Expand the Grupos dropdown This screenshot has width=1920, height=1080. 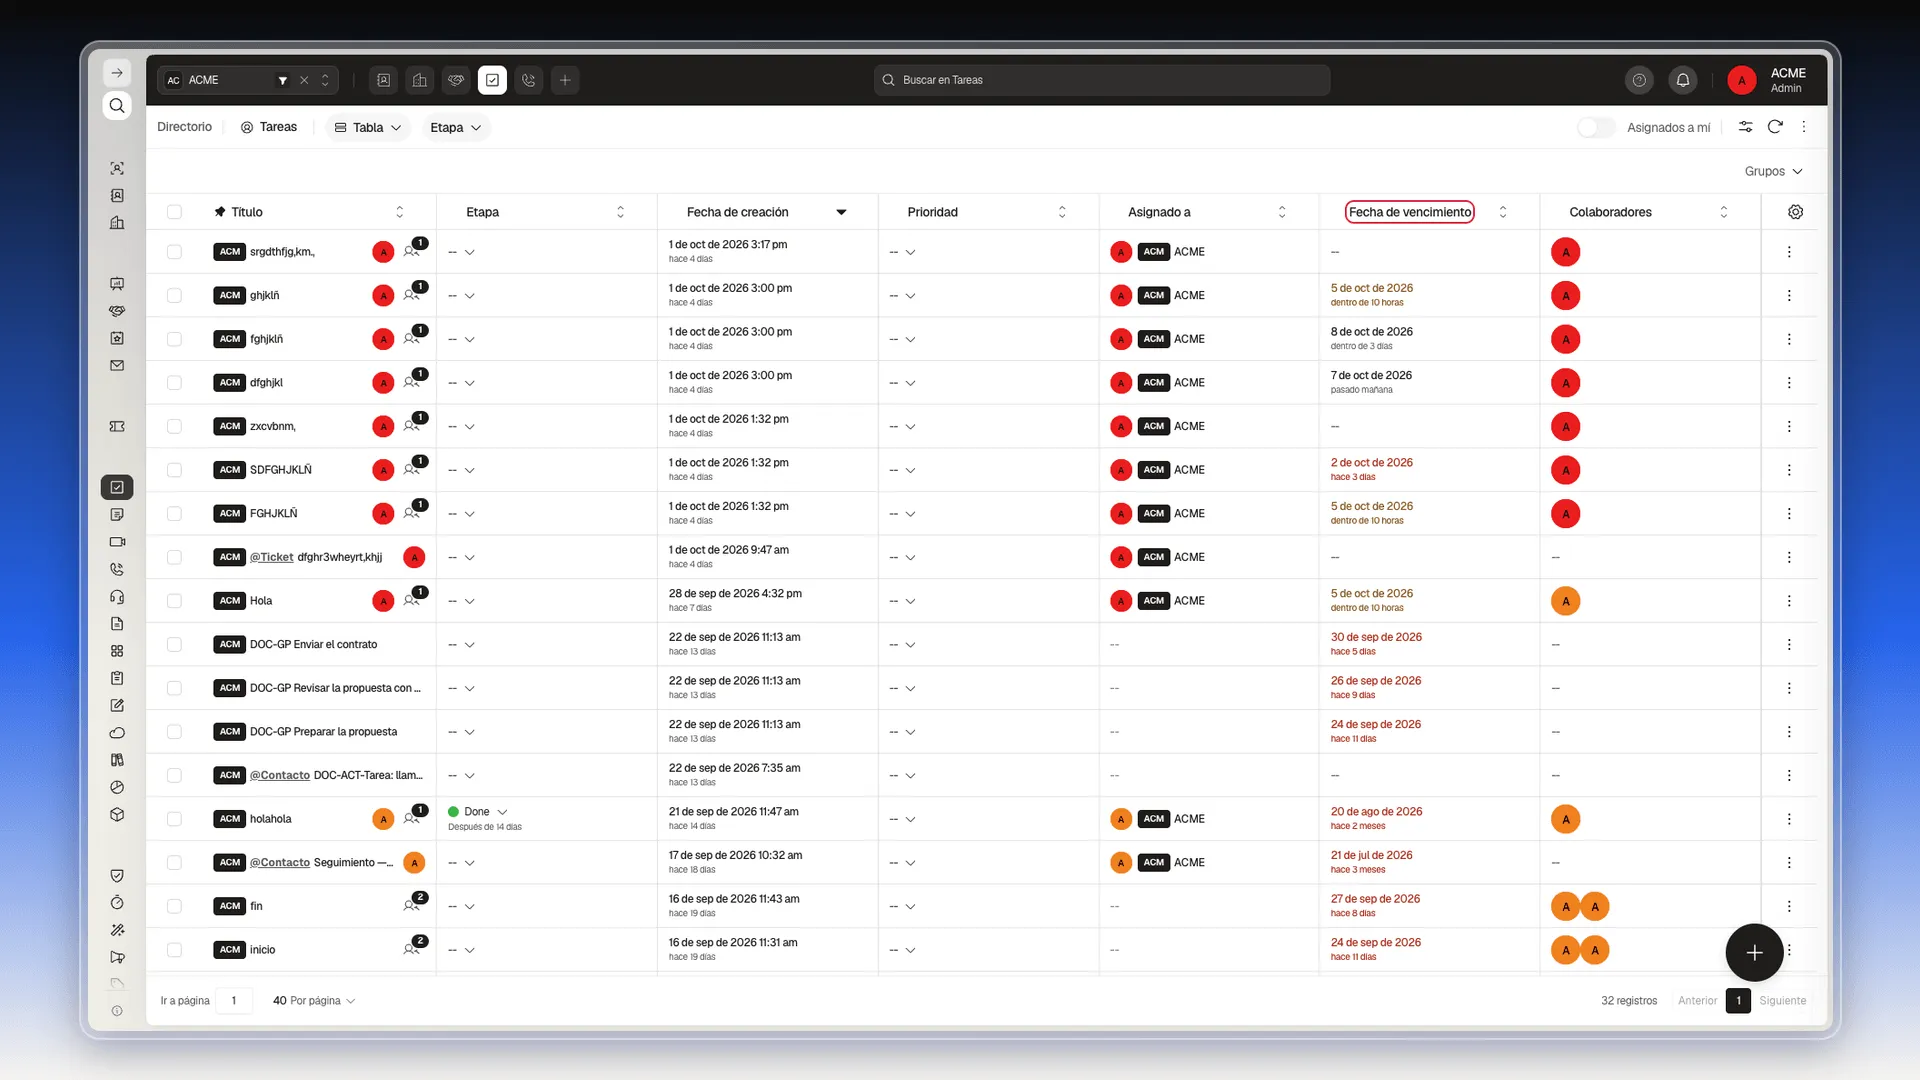pyautogui.click(x=1773, y=171)
